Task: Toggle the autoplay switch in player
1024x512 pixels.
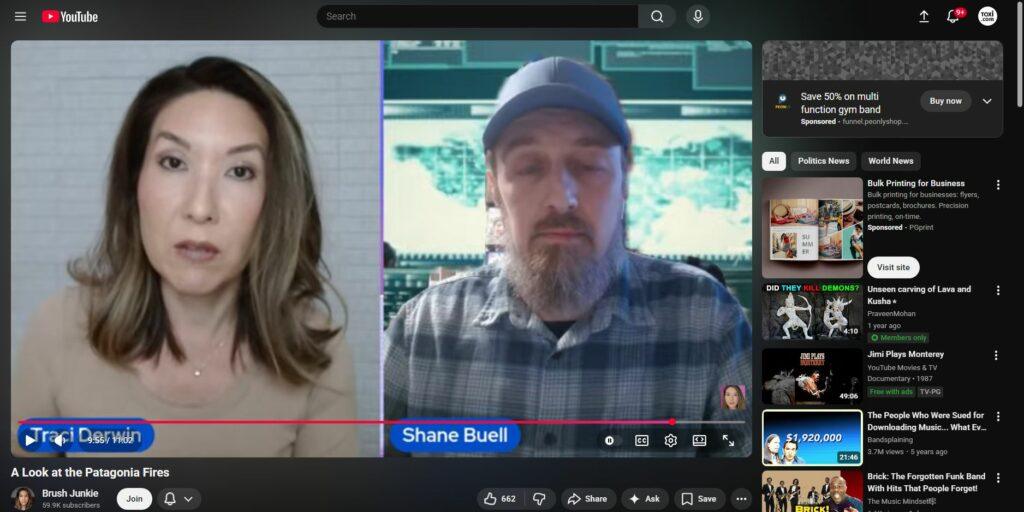Action: click(x=609, y=440)
